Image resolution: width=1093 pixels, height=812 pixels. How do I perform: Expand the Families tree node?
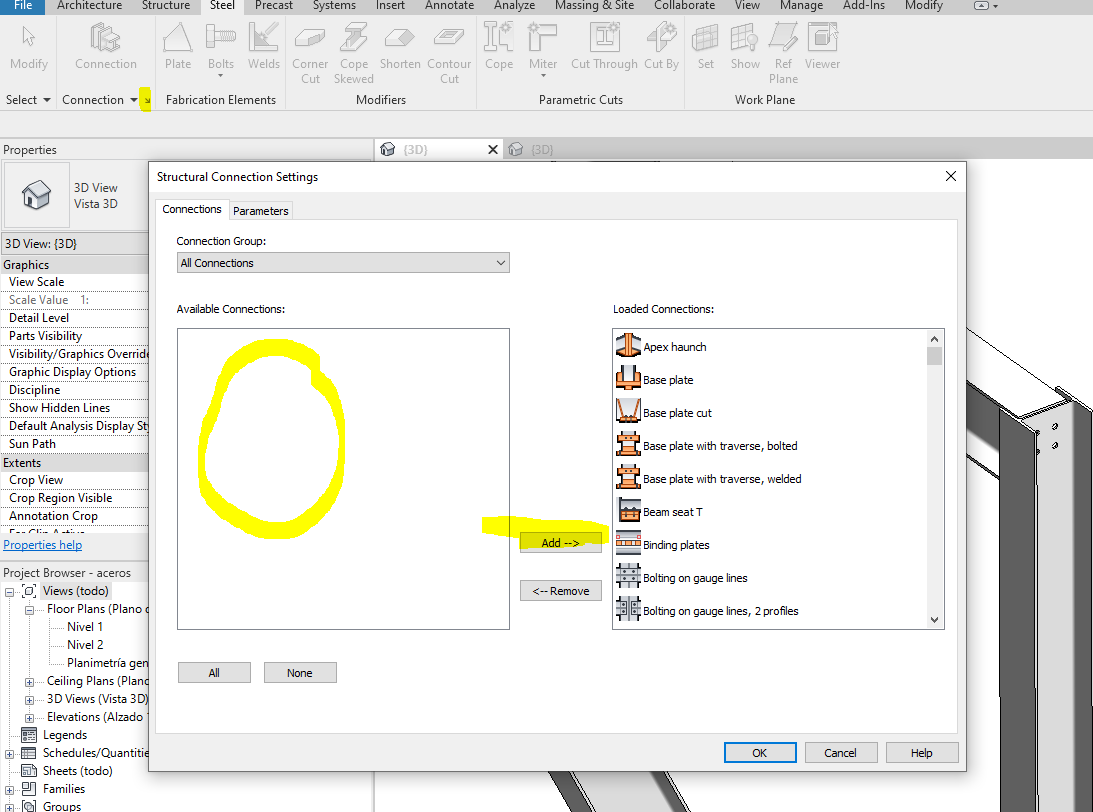click(9, 790)
